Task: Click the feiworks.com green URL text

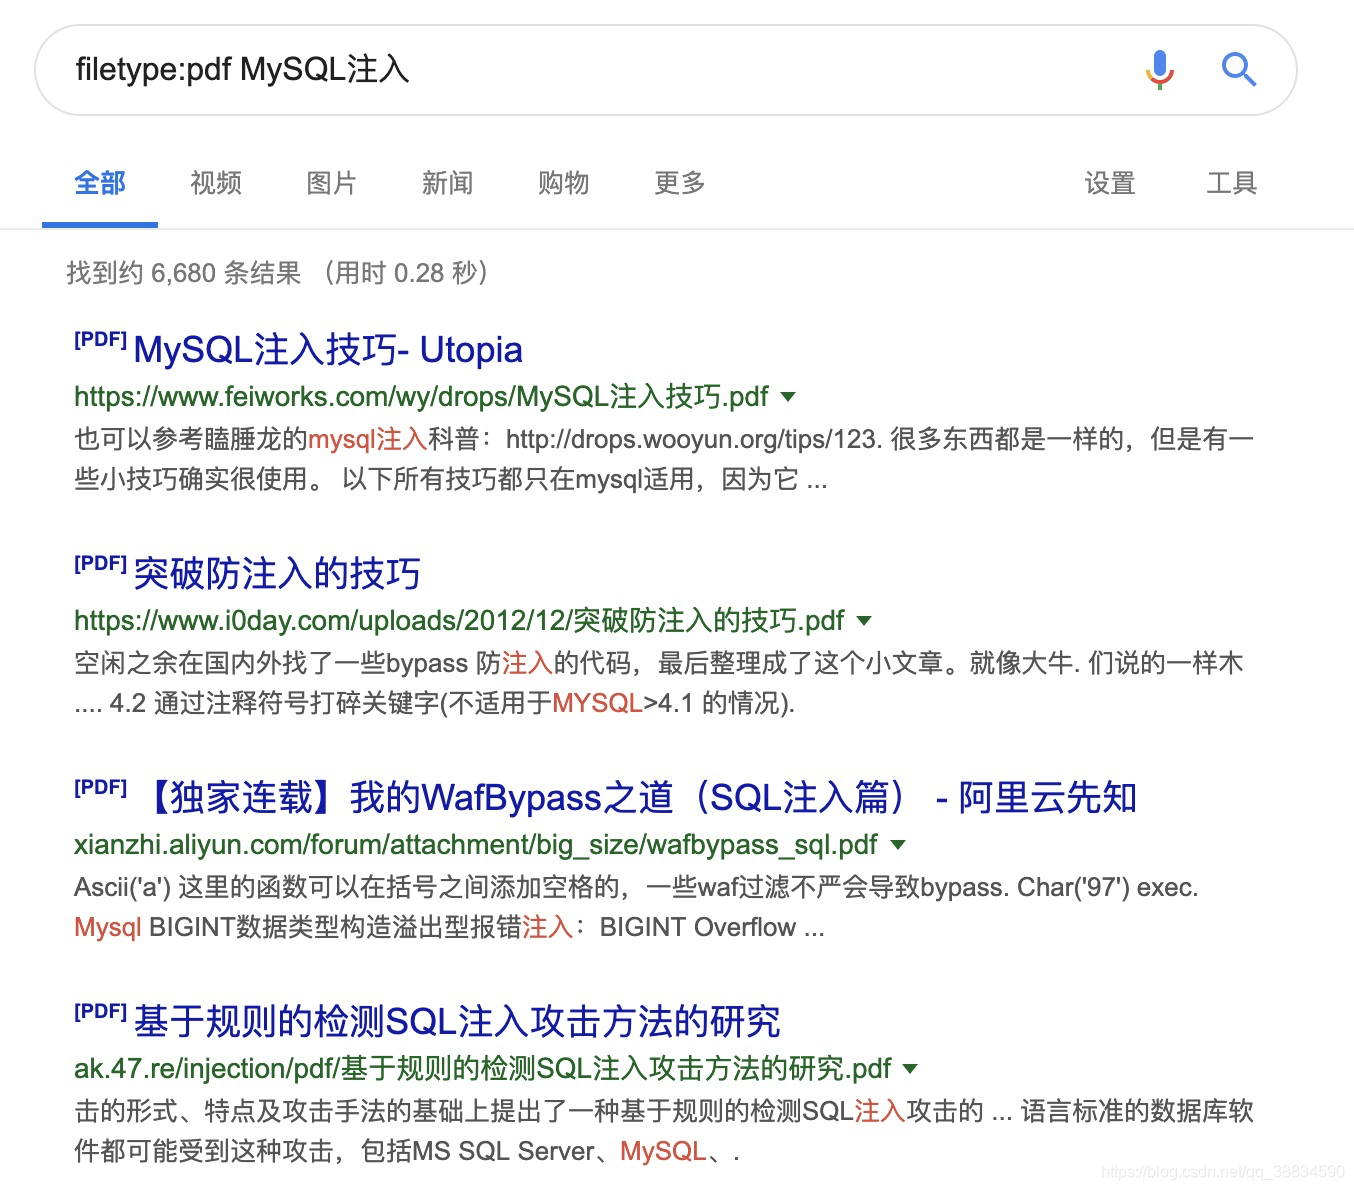Action: point(421,397)
